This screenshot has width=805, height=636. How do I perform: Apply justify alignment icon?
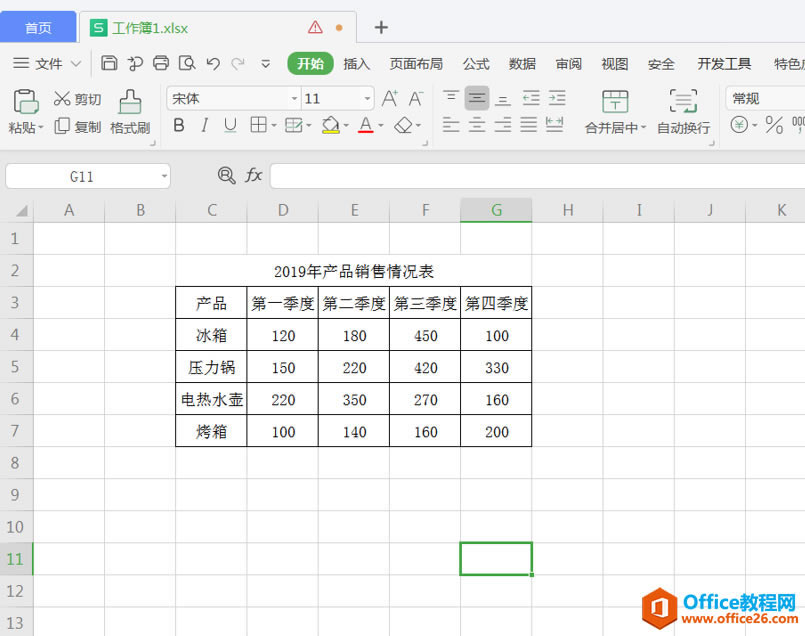pos(528,125)
